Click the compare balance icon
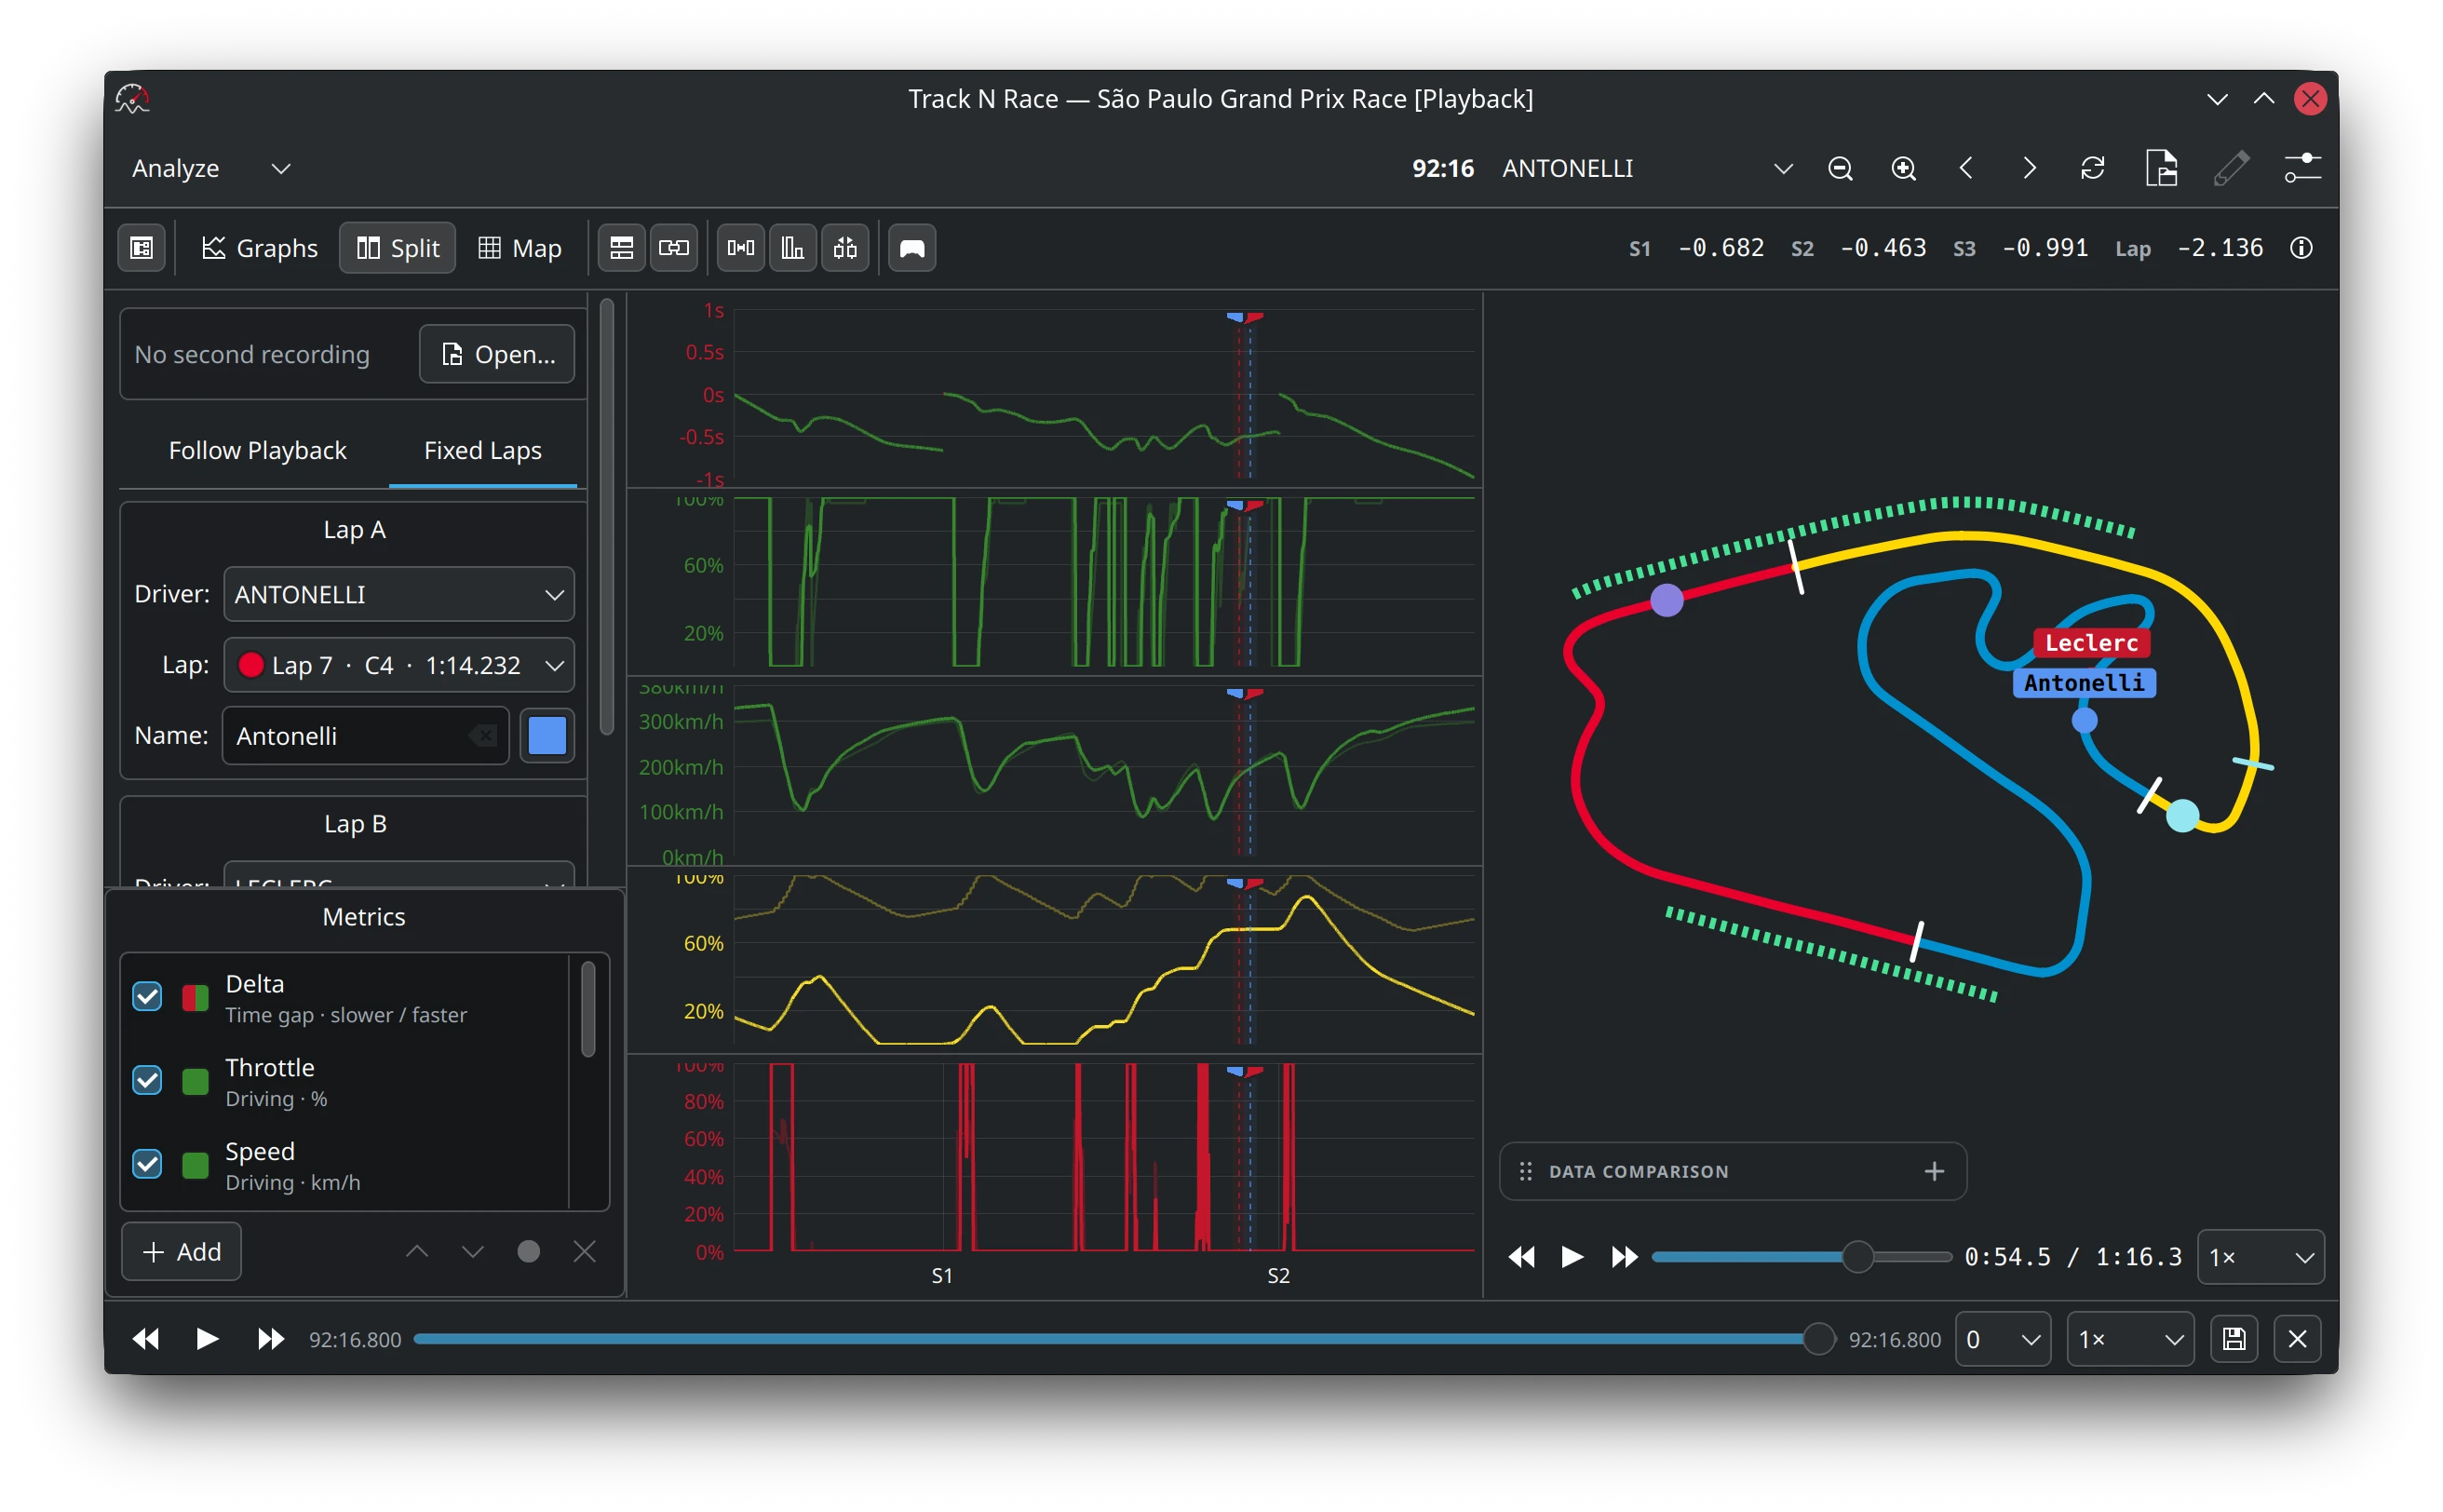The image size is (2443, 1512). [x=845, y=248]
